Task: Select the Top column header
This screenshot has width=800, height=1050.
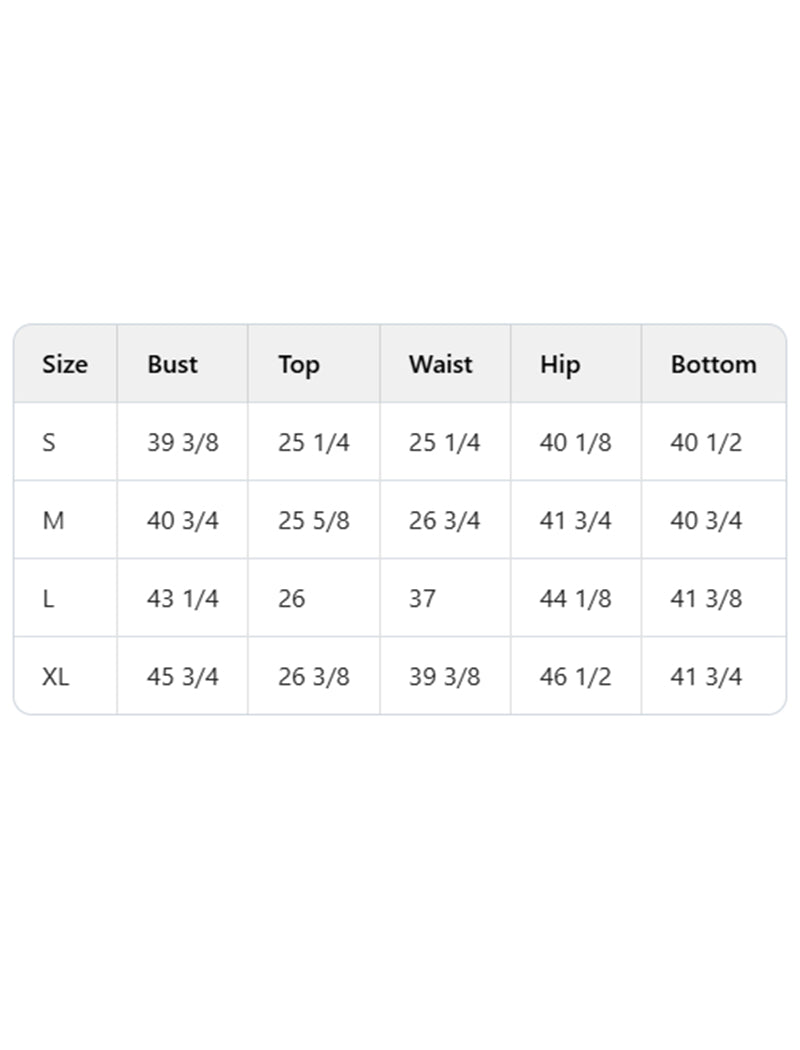Action: coord(299,364)
